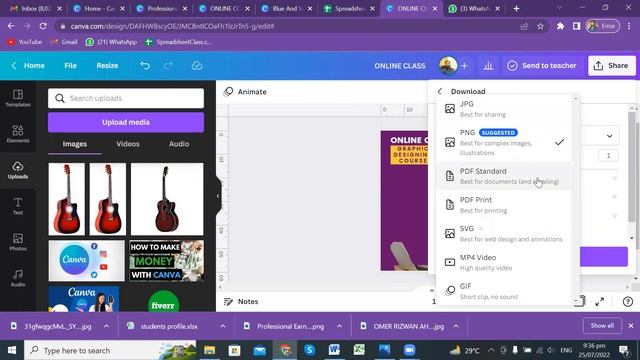Expand options for students profile.xlsx download
Viewport: 640px width, 360px height.
pyautogui.click(x=223, y=326)
